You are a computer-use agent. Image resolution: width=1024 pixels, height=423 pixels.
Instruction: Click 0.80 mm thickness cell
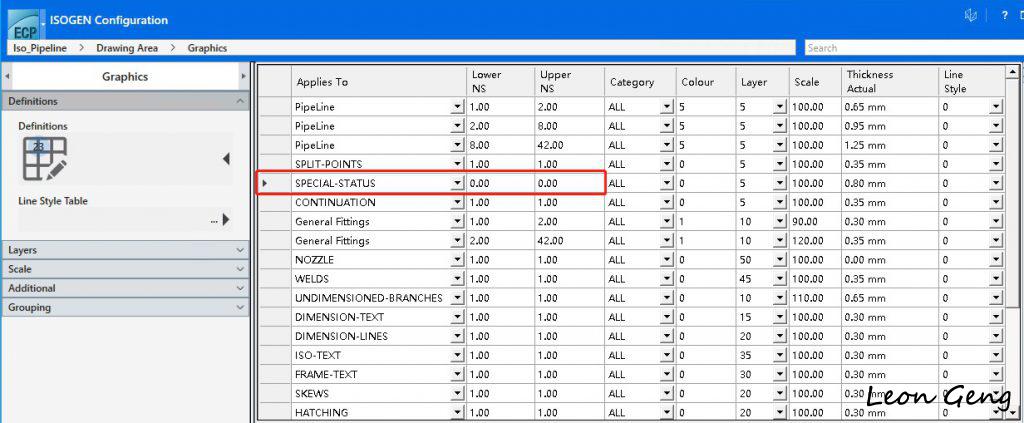coord(889,184)
